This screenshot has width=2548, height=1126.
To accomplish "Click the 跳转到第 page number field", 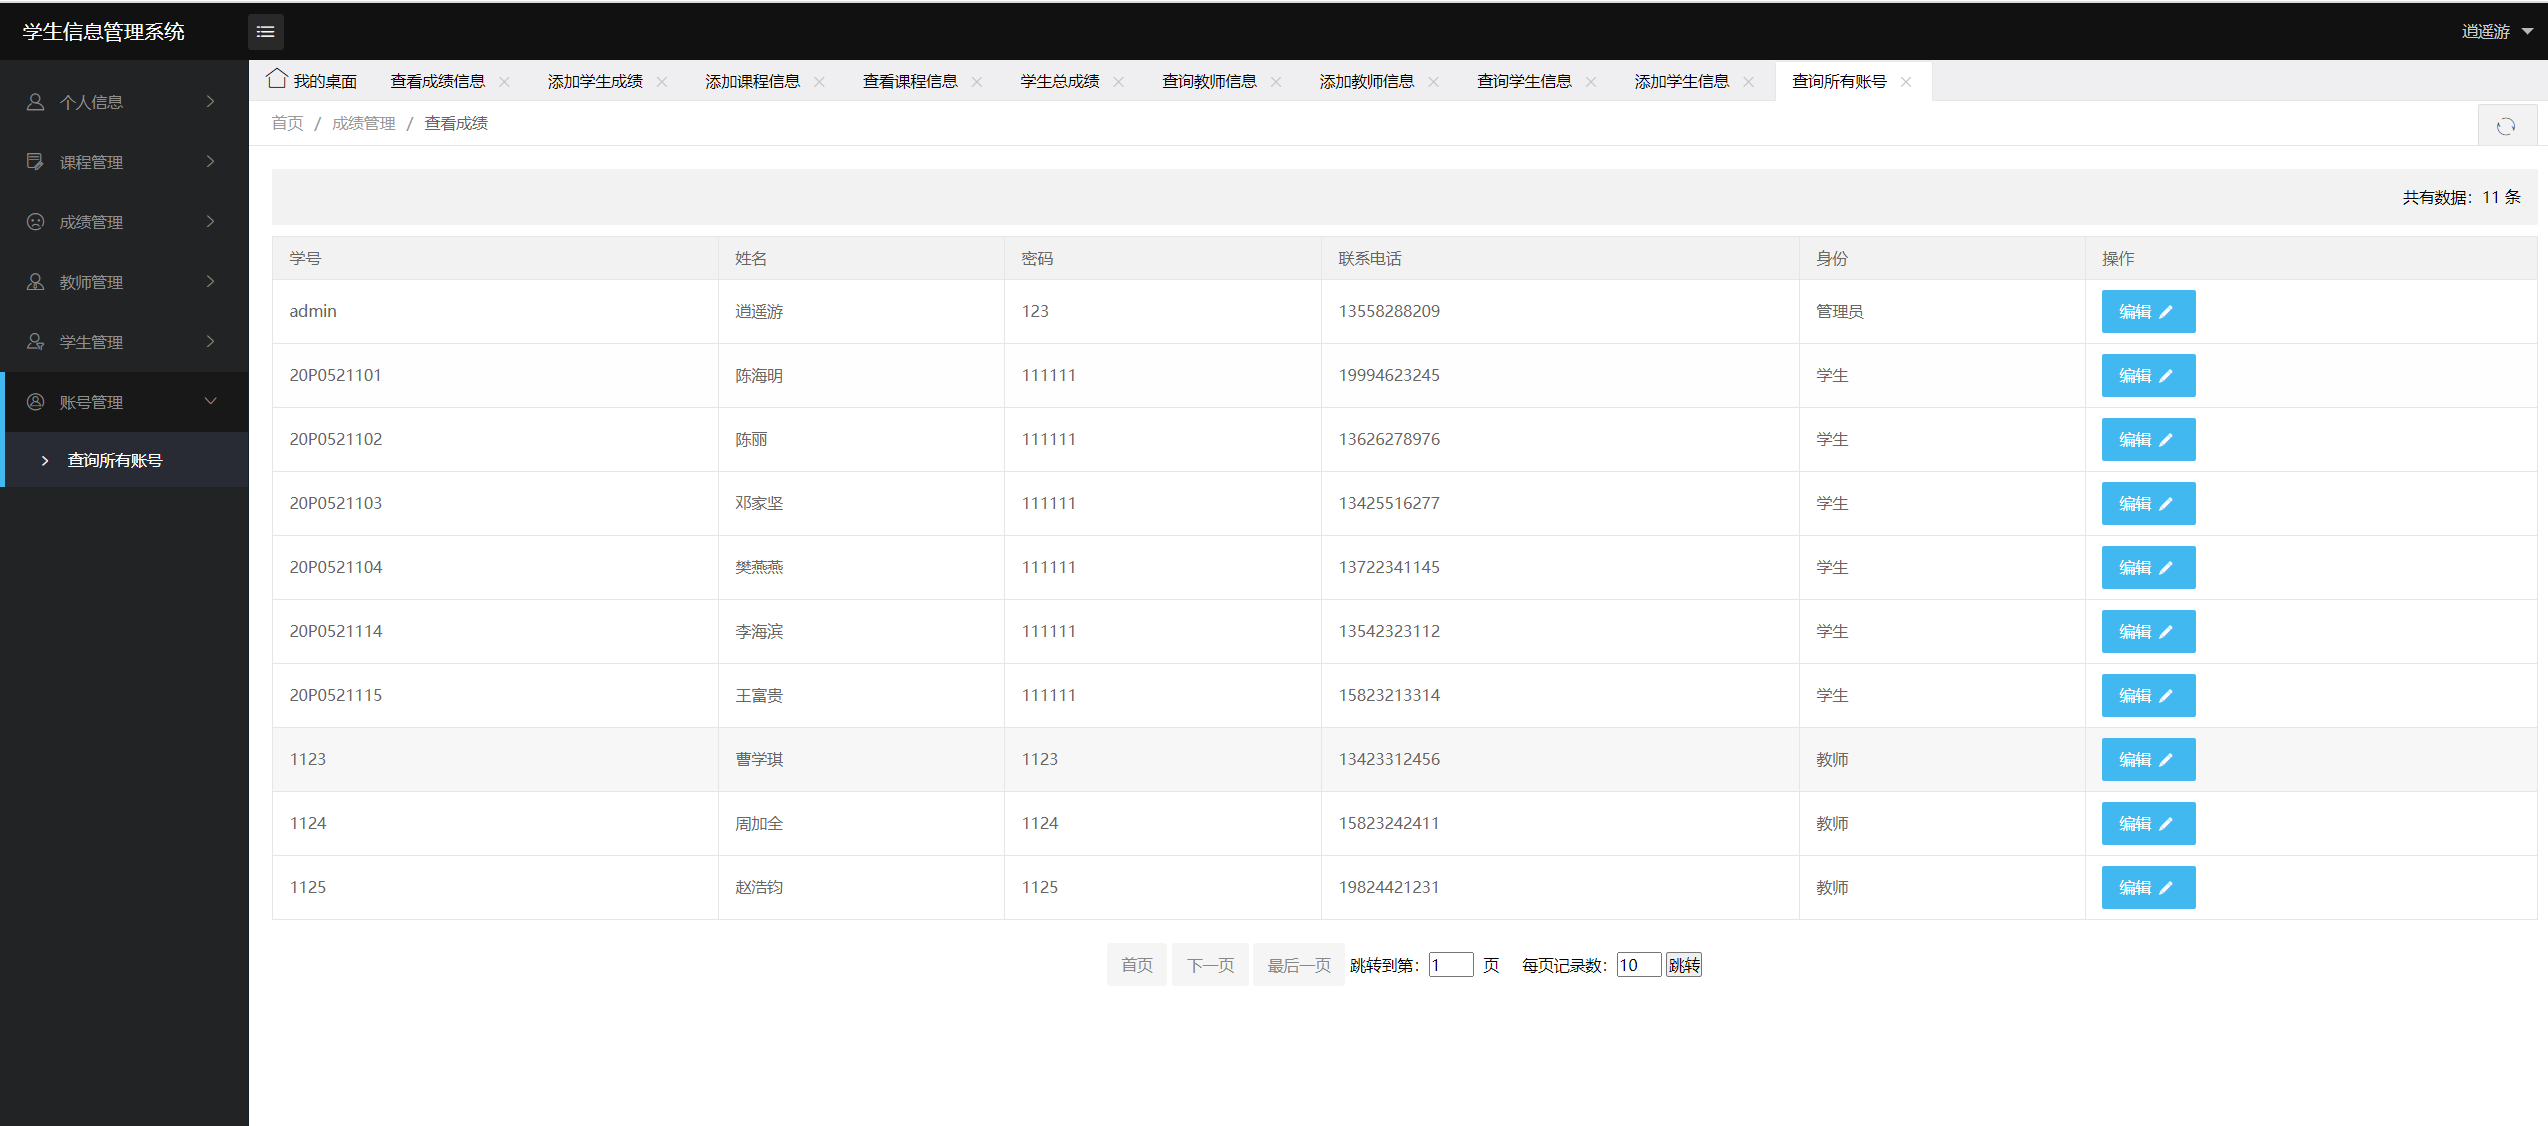I will click(1450, 965).
